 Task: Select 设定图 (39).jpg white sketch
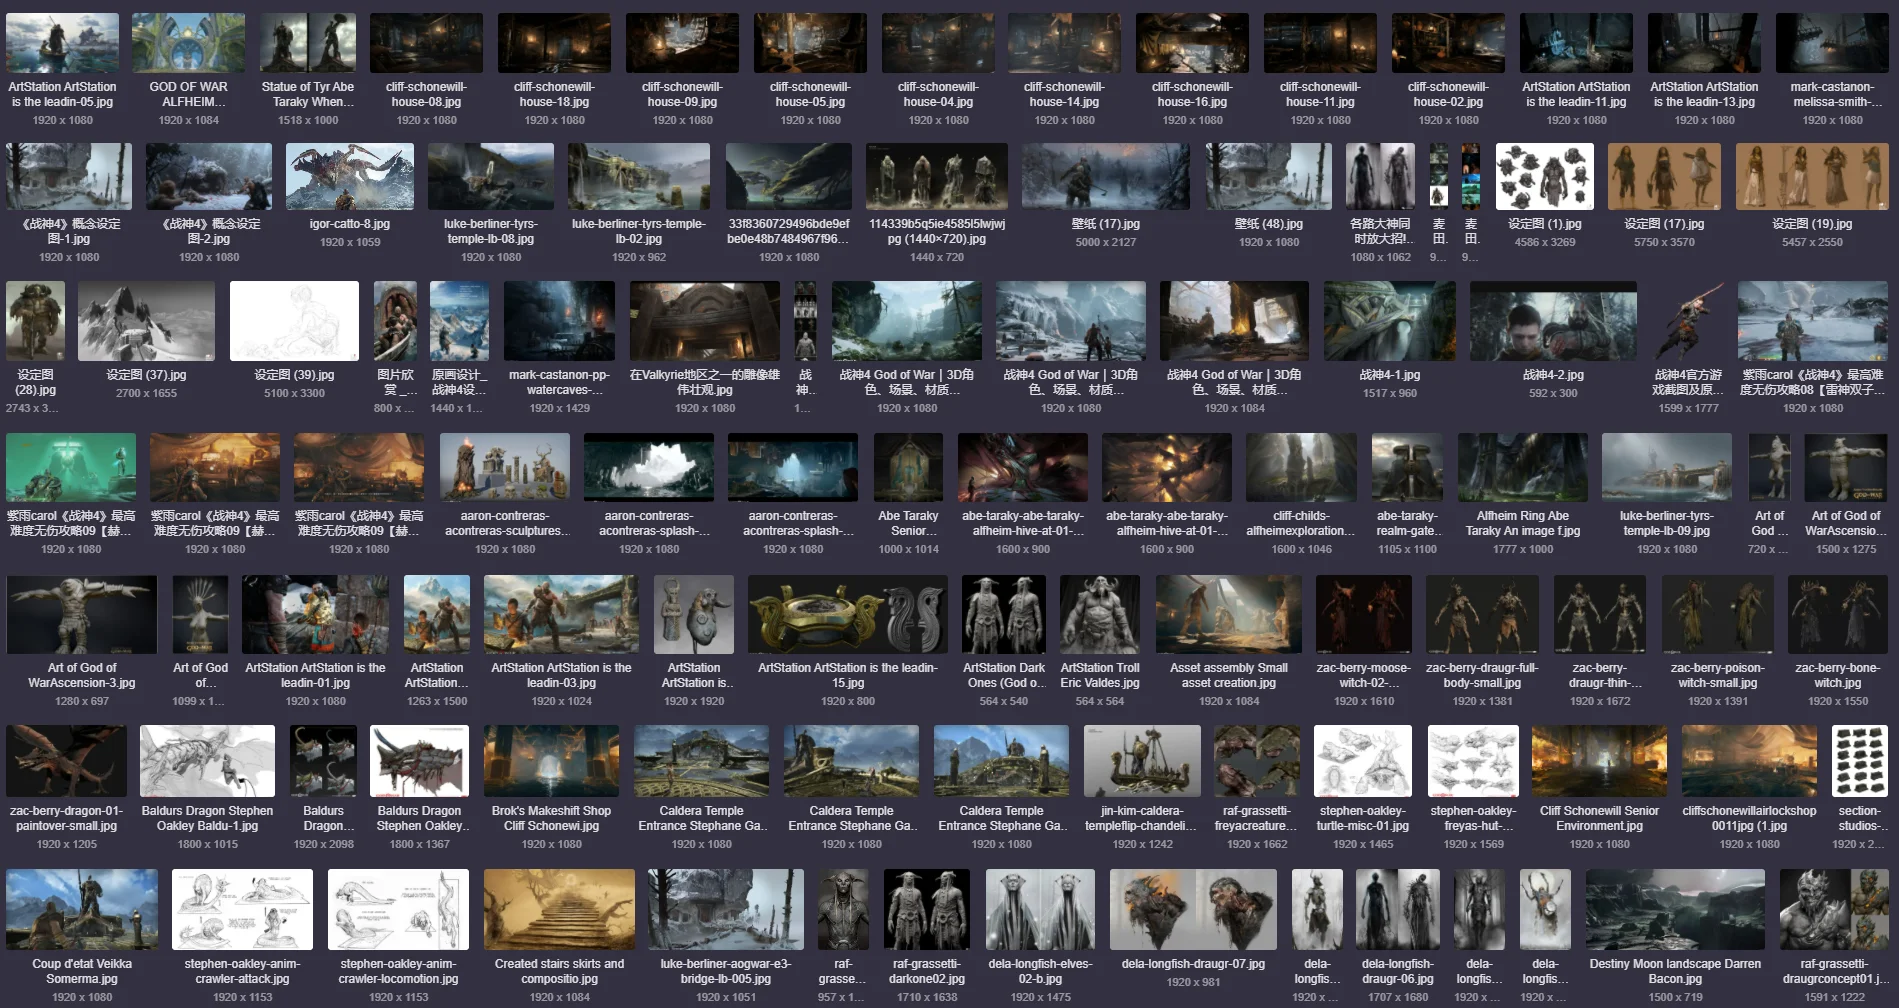tap(294, 321)
